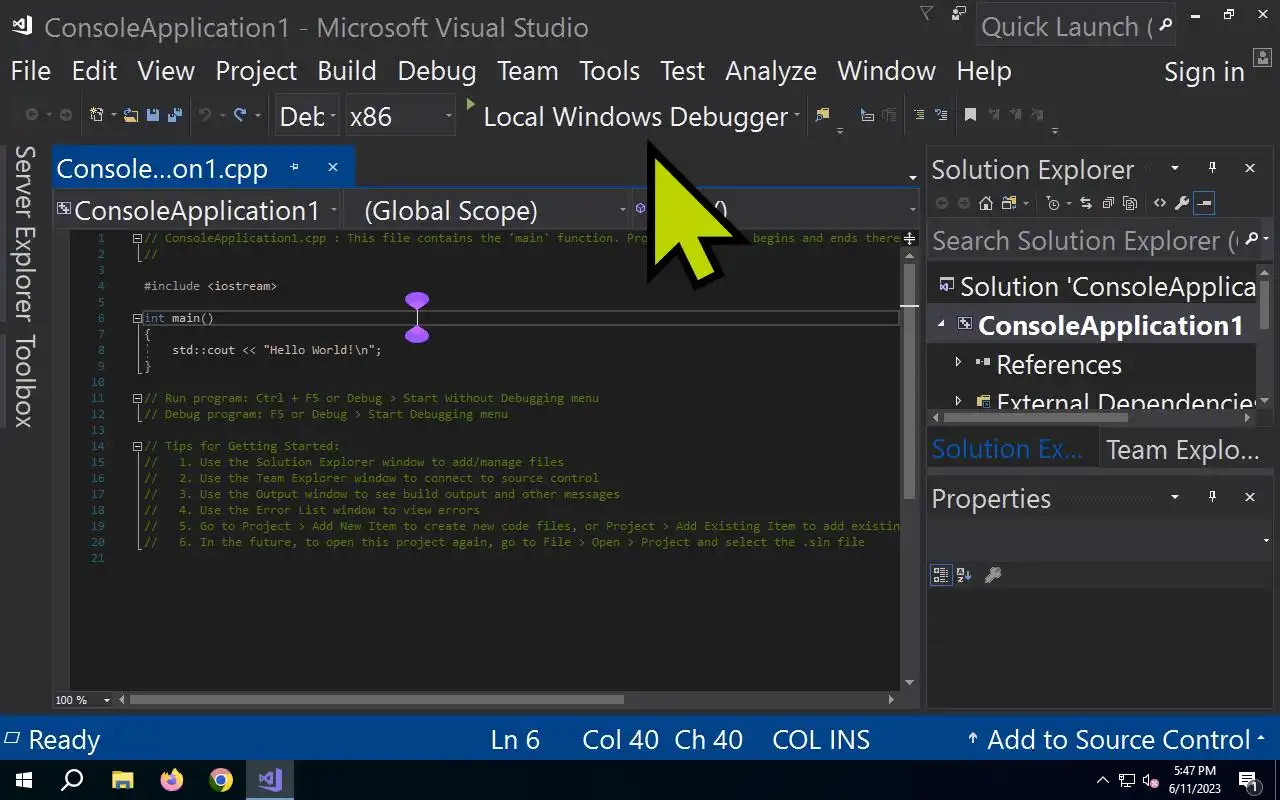Click the notifications flag icon
The width and height of the screenshot is (1280, 800).
(x=927, y=13)
